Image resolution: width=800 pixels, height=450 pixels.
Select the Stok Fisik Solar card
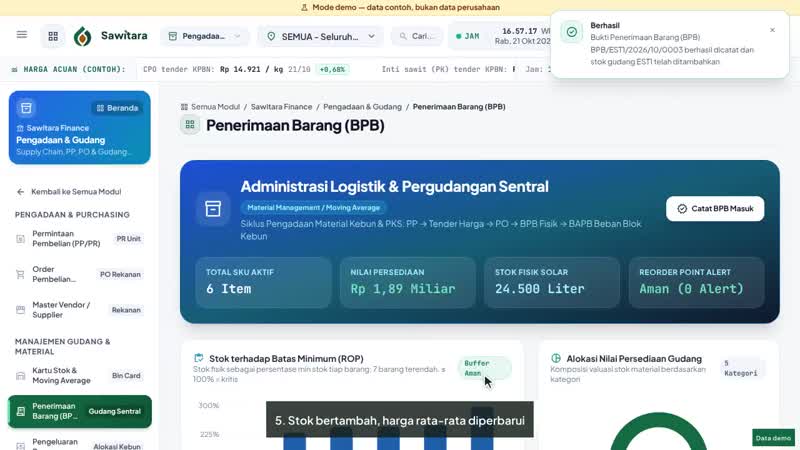(552, 282)
